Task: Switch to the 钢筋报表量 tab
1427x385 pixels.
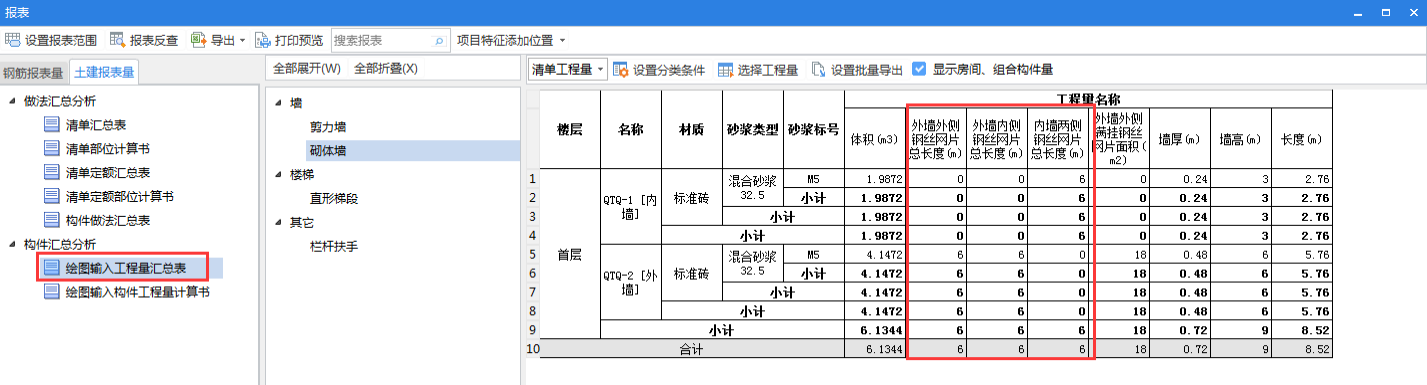Action: [33, 72]
